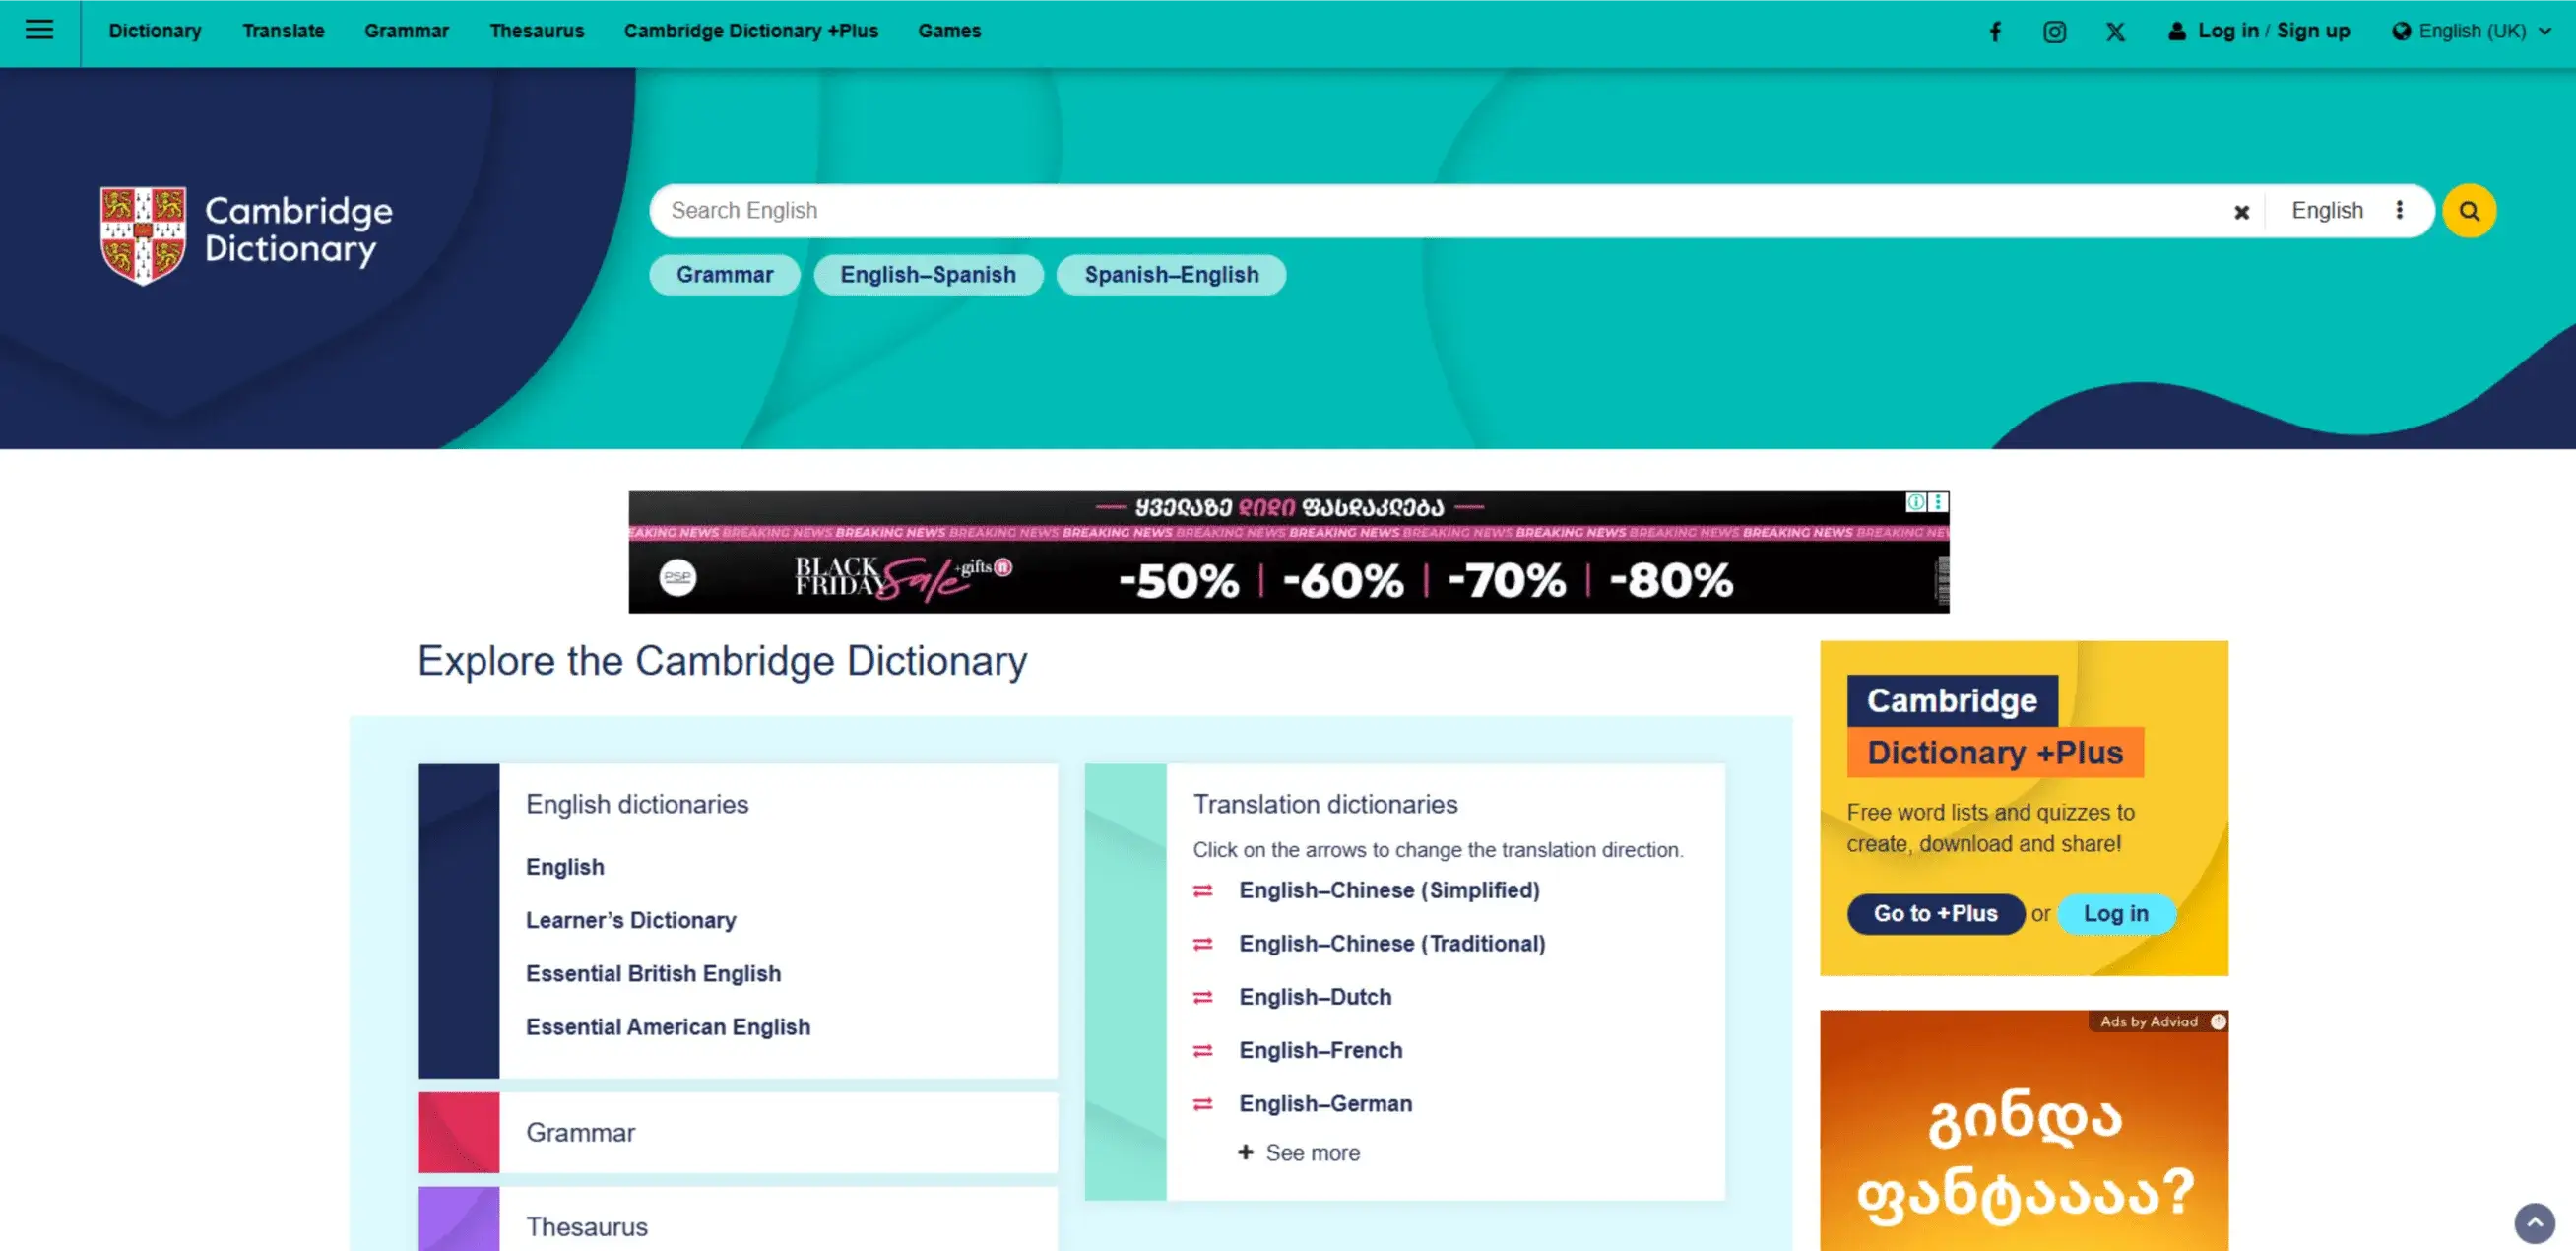The image size is (2576, 1251).
Task: Open Games in the top navigation
Action: click(949, 31)
